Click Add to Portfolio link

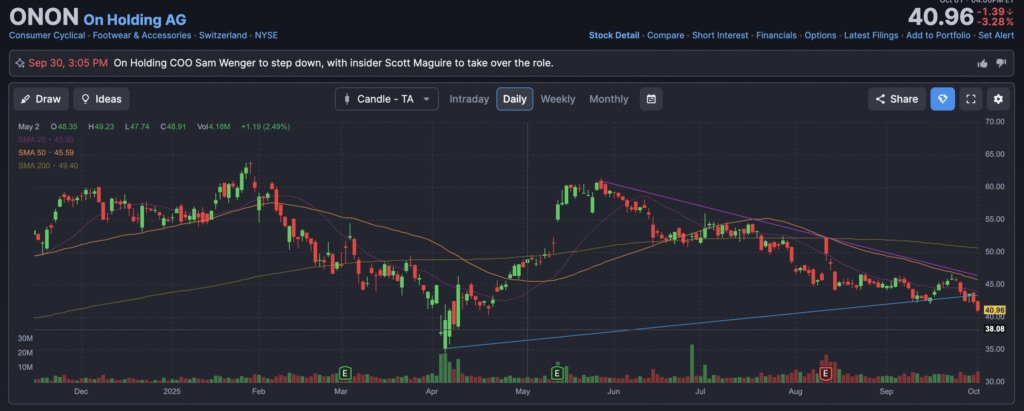coord(927,35)
